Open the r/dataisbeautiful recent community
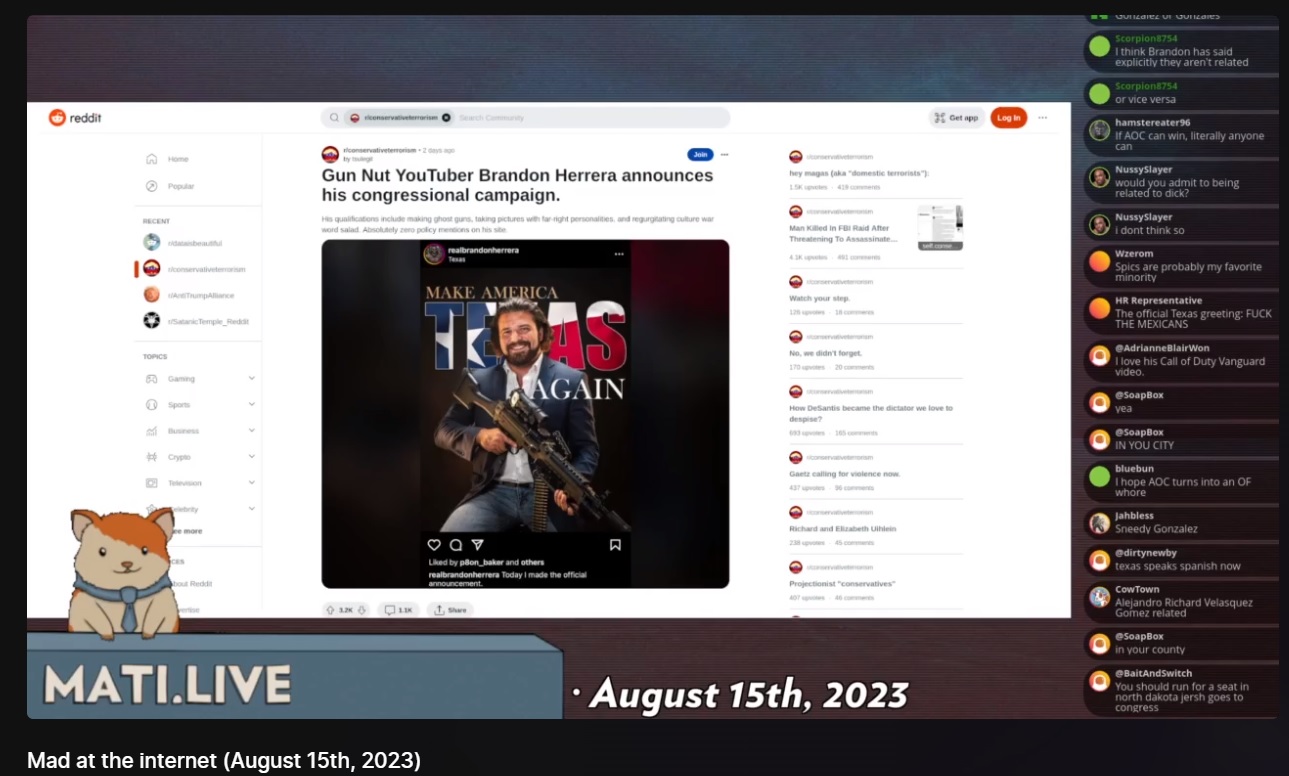 tap(194, 243)
